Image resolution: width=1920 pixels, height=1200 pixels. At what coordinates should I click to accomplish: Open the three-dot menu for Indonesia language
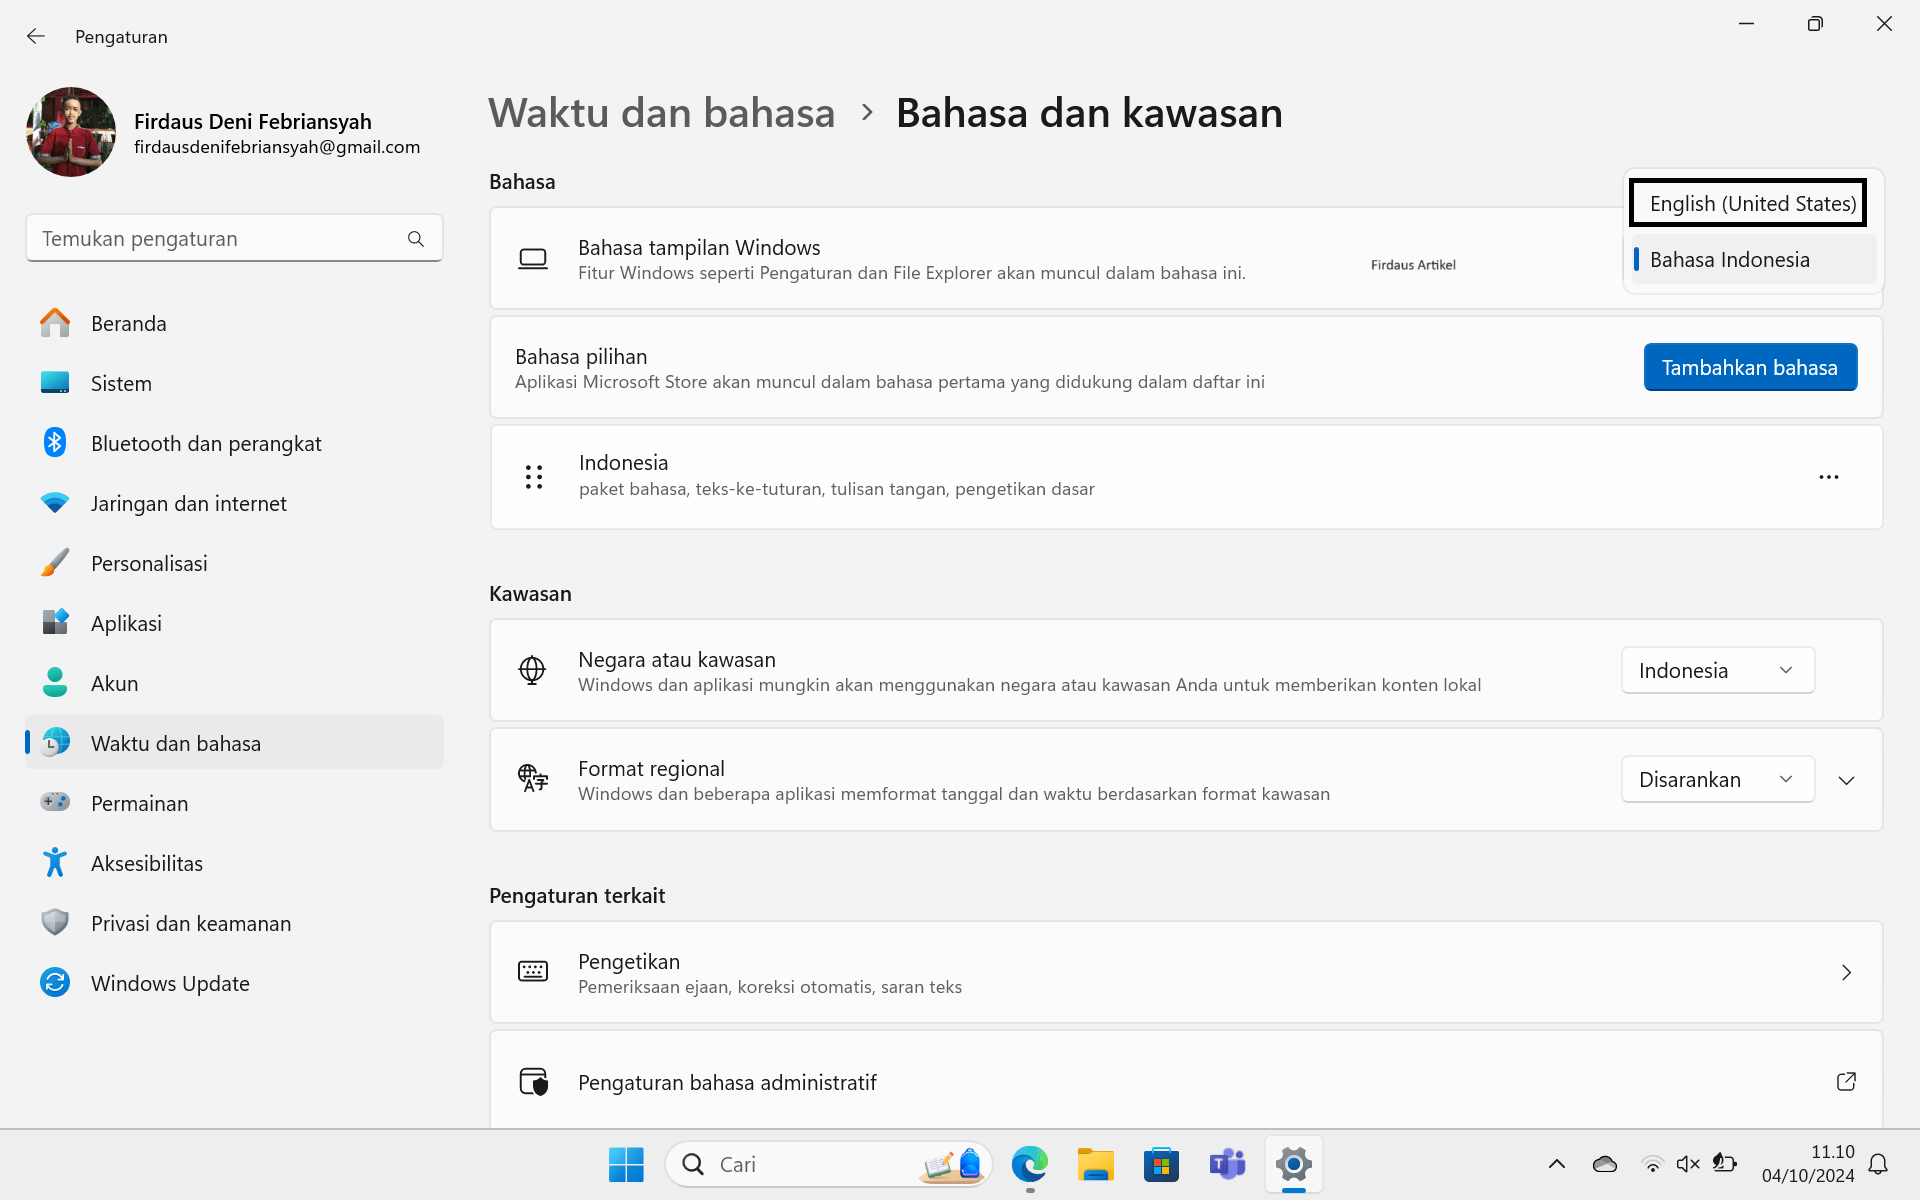[x=1828, y=477]
